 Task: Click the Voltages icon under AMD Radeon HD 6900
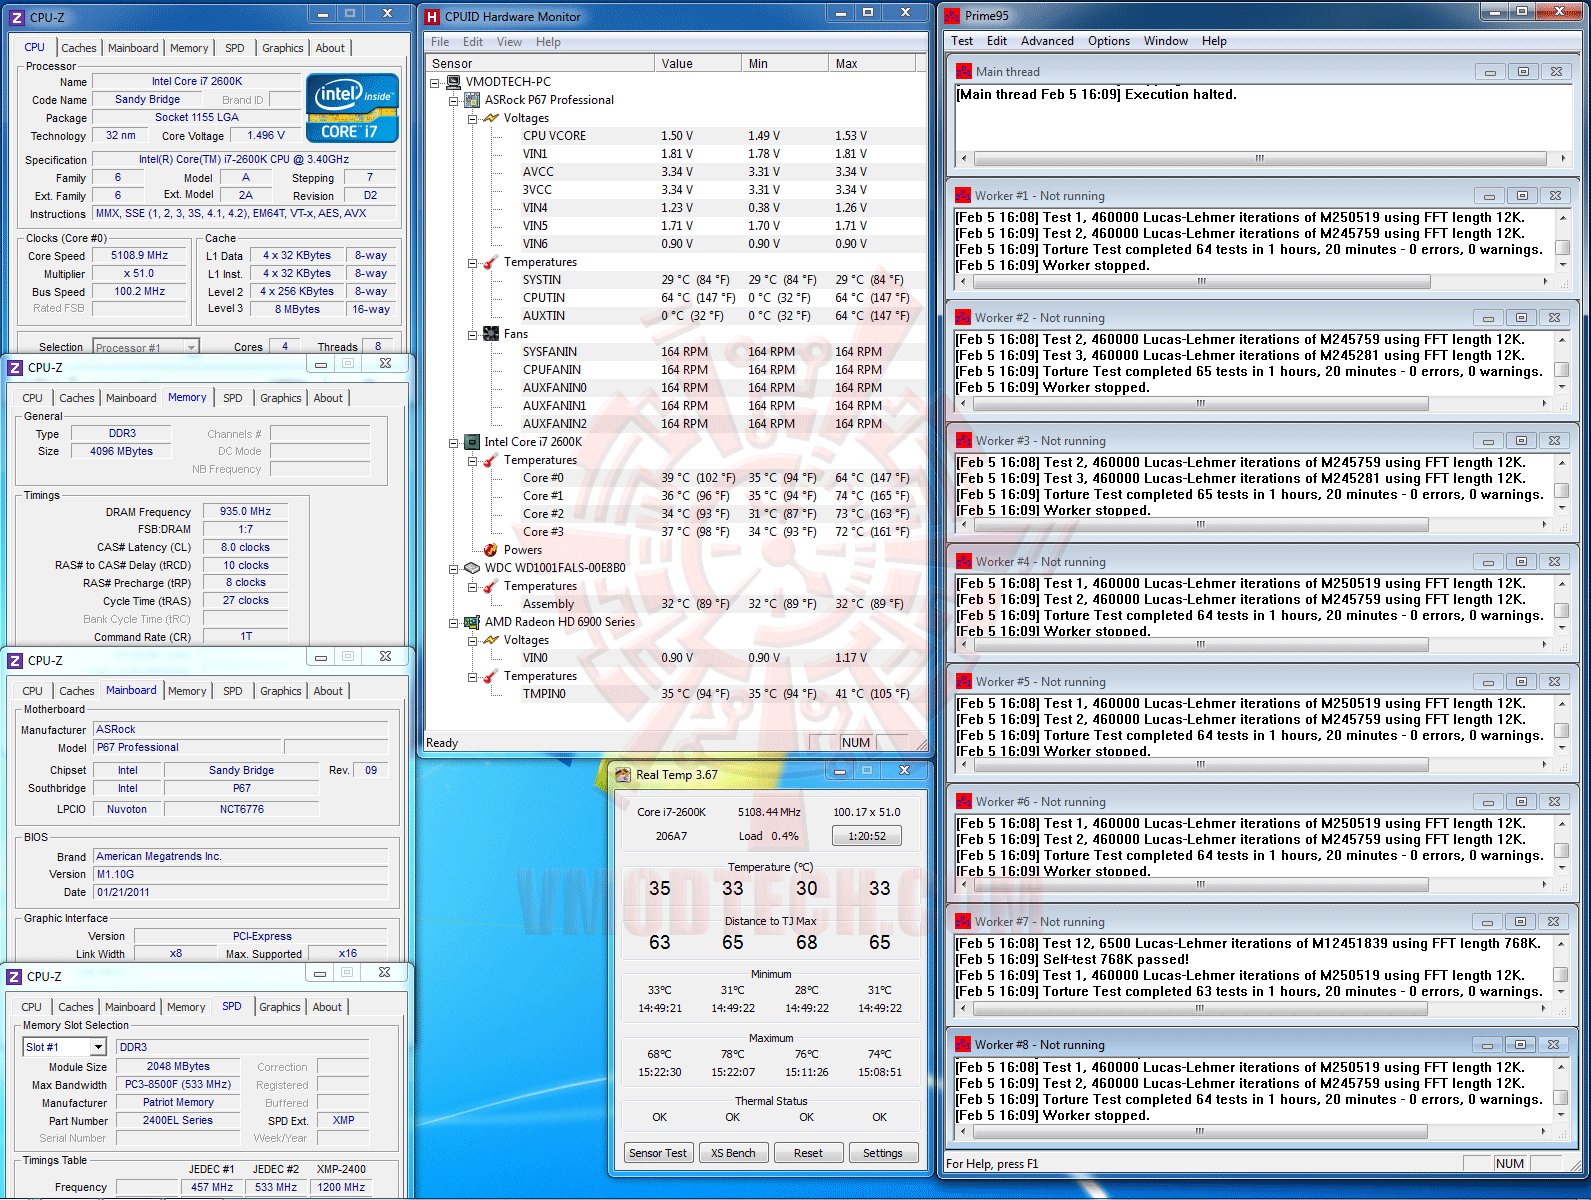[491, 640]
